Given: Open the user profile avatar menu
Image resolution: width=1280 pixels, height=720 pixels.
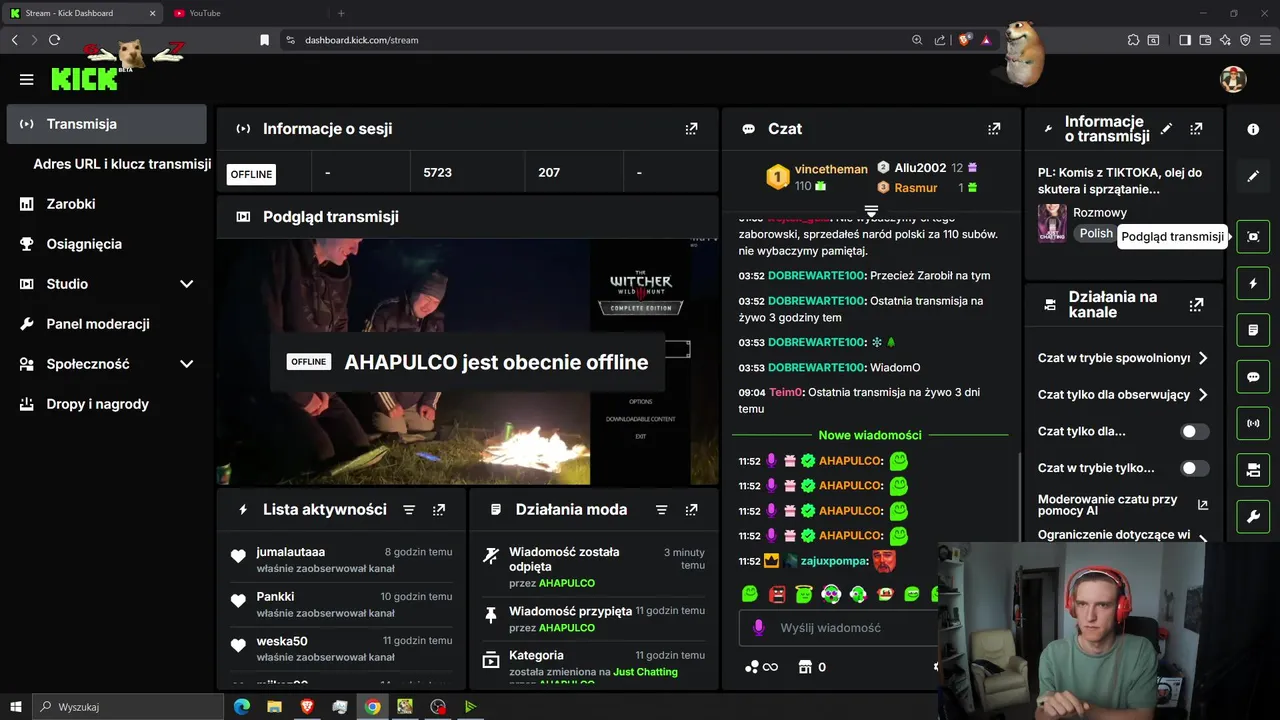Looking at the screenshot, I should 1233,80.
